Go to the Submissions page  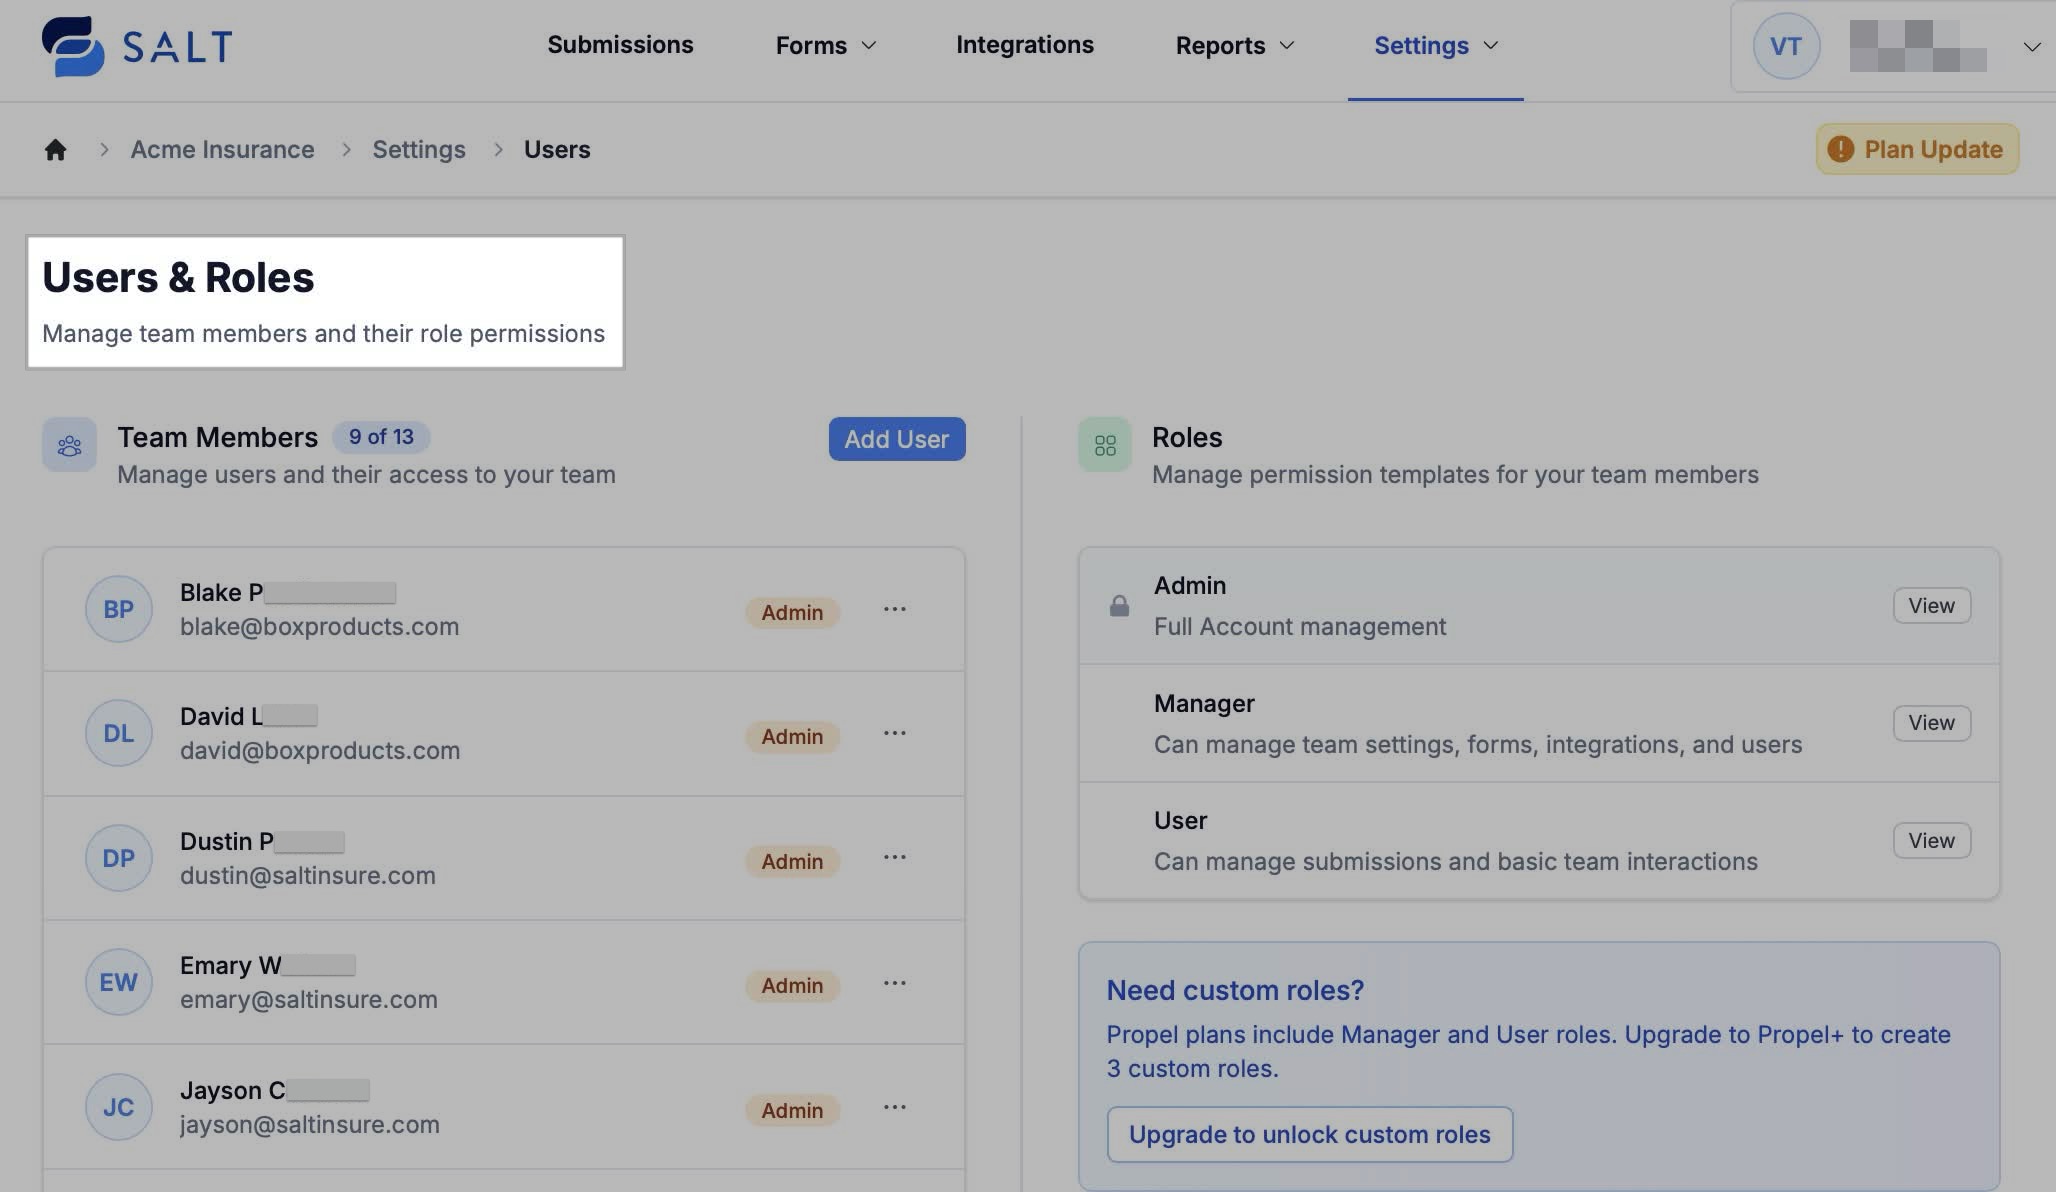coord(620,45)
